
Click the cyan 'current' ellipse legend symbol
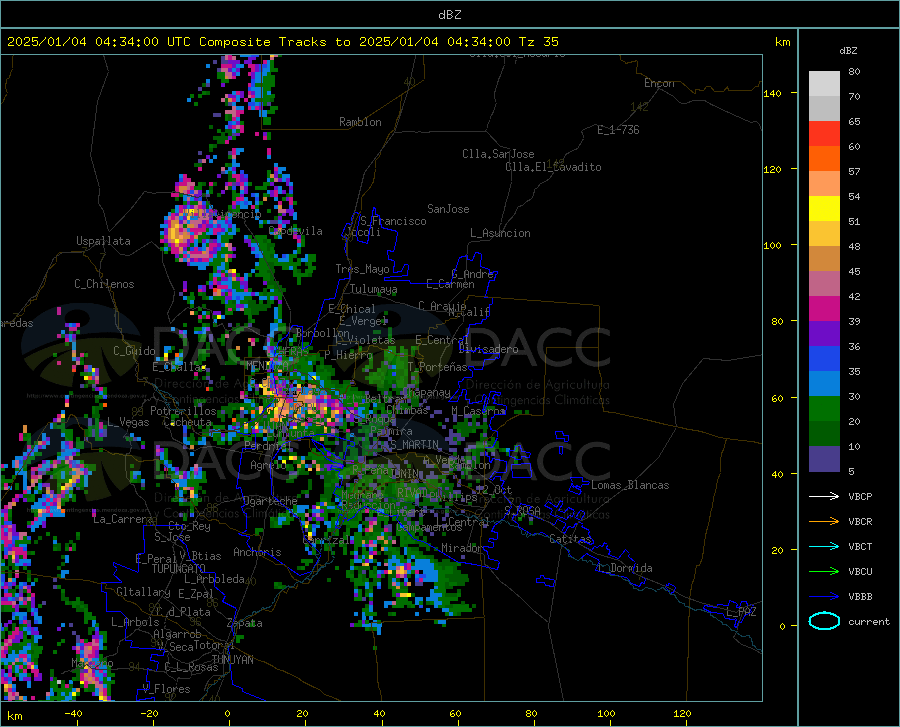pos(824,621)
